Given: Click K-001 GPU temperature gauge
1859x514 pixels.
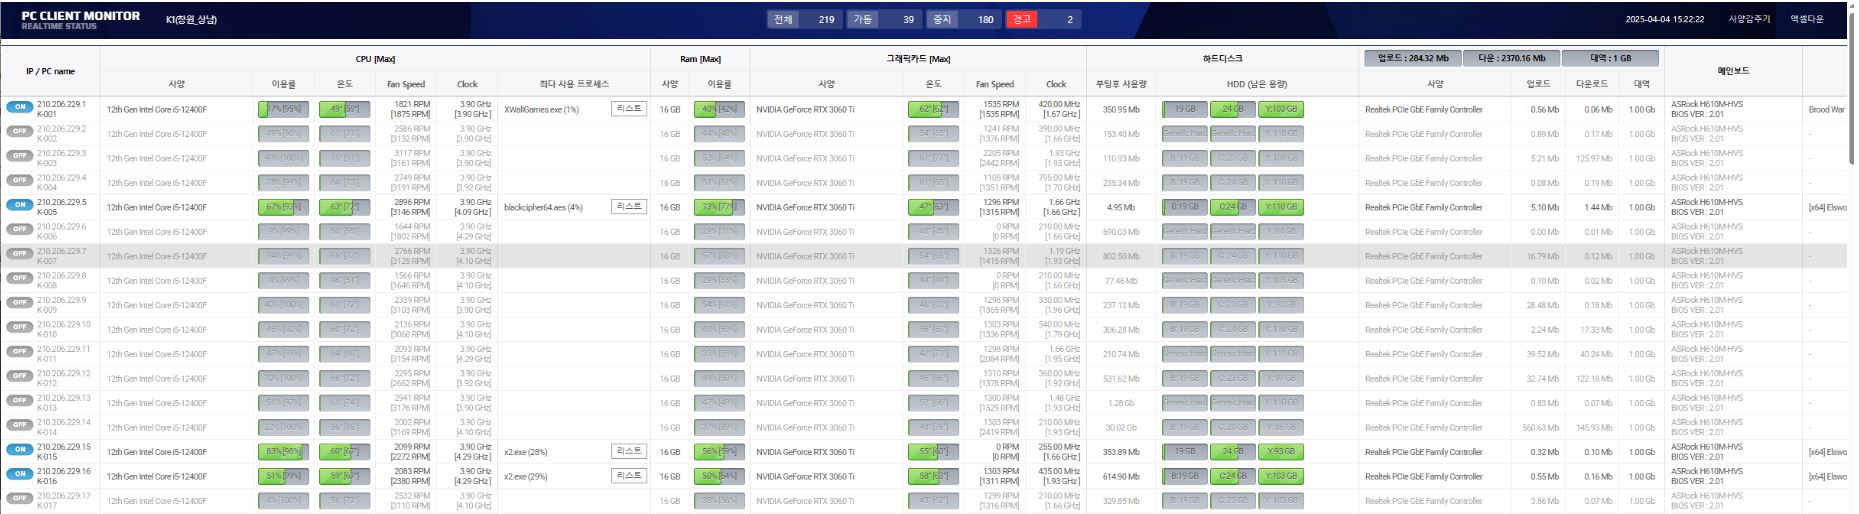Looking at the screenshot, I should (933, 109).
